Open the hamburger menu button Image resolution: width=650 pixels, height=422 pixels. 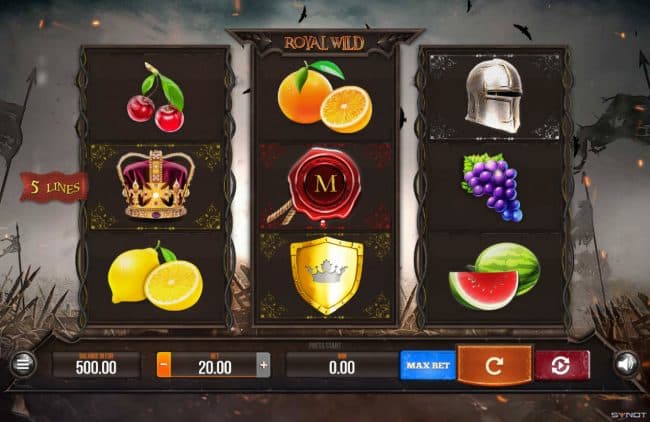pyautogui.click(x=23, y=364)
